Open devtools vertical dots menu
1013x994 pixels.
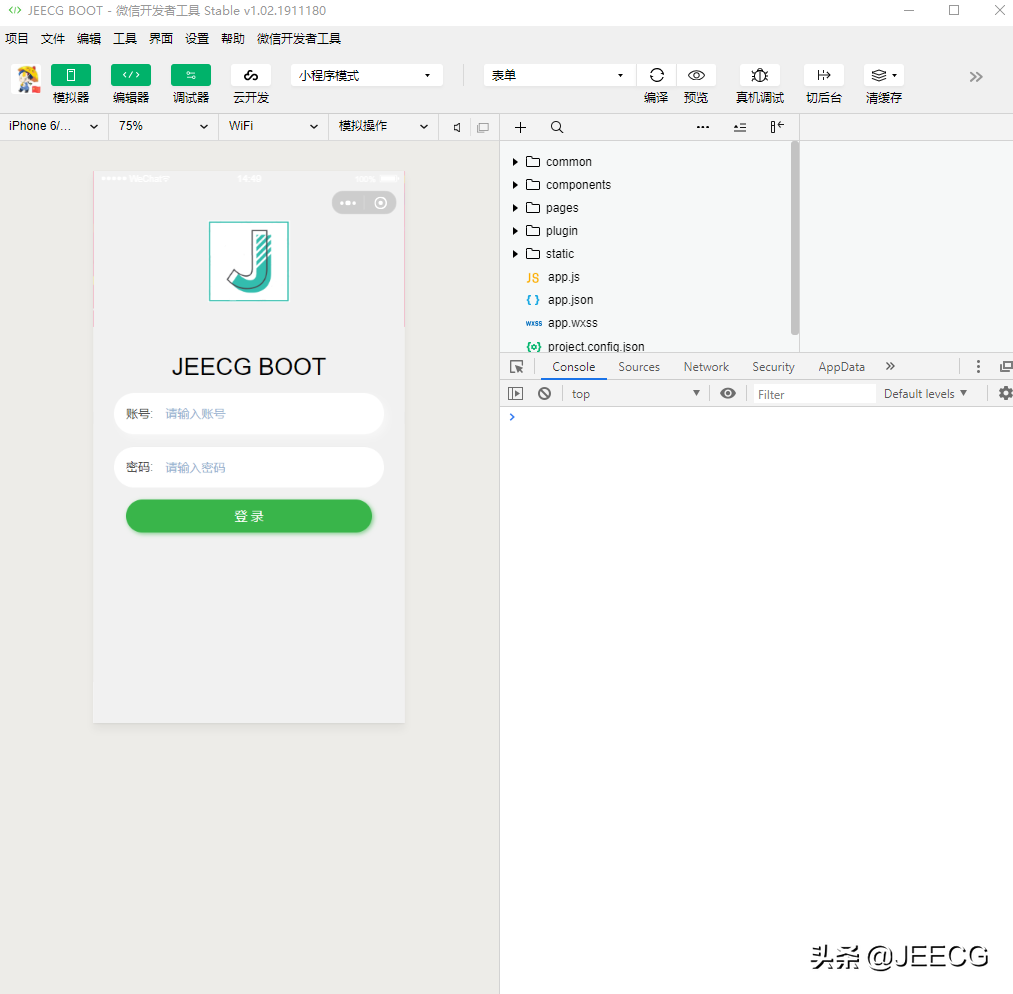click(x=978, y=367)
